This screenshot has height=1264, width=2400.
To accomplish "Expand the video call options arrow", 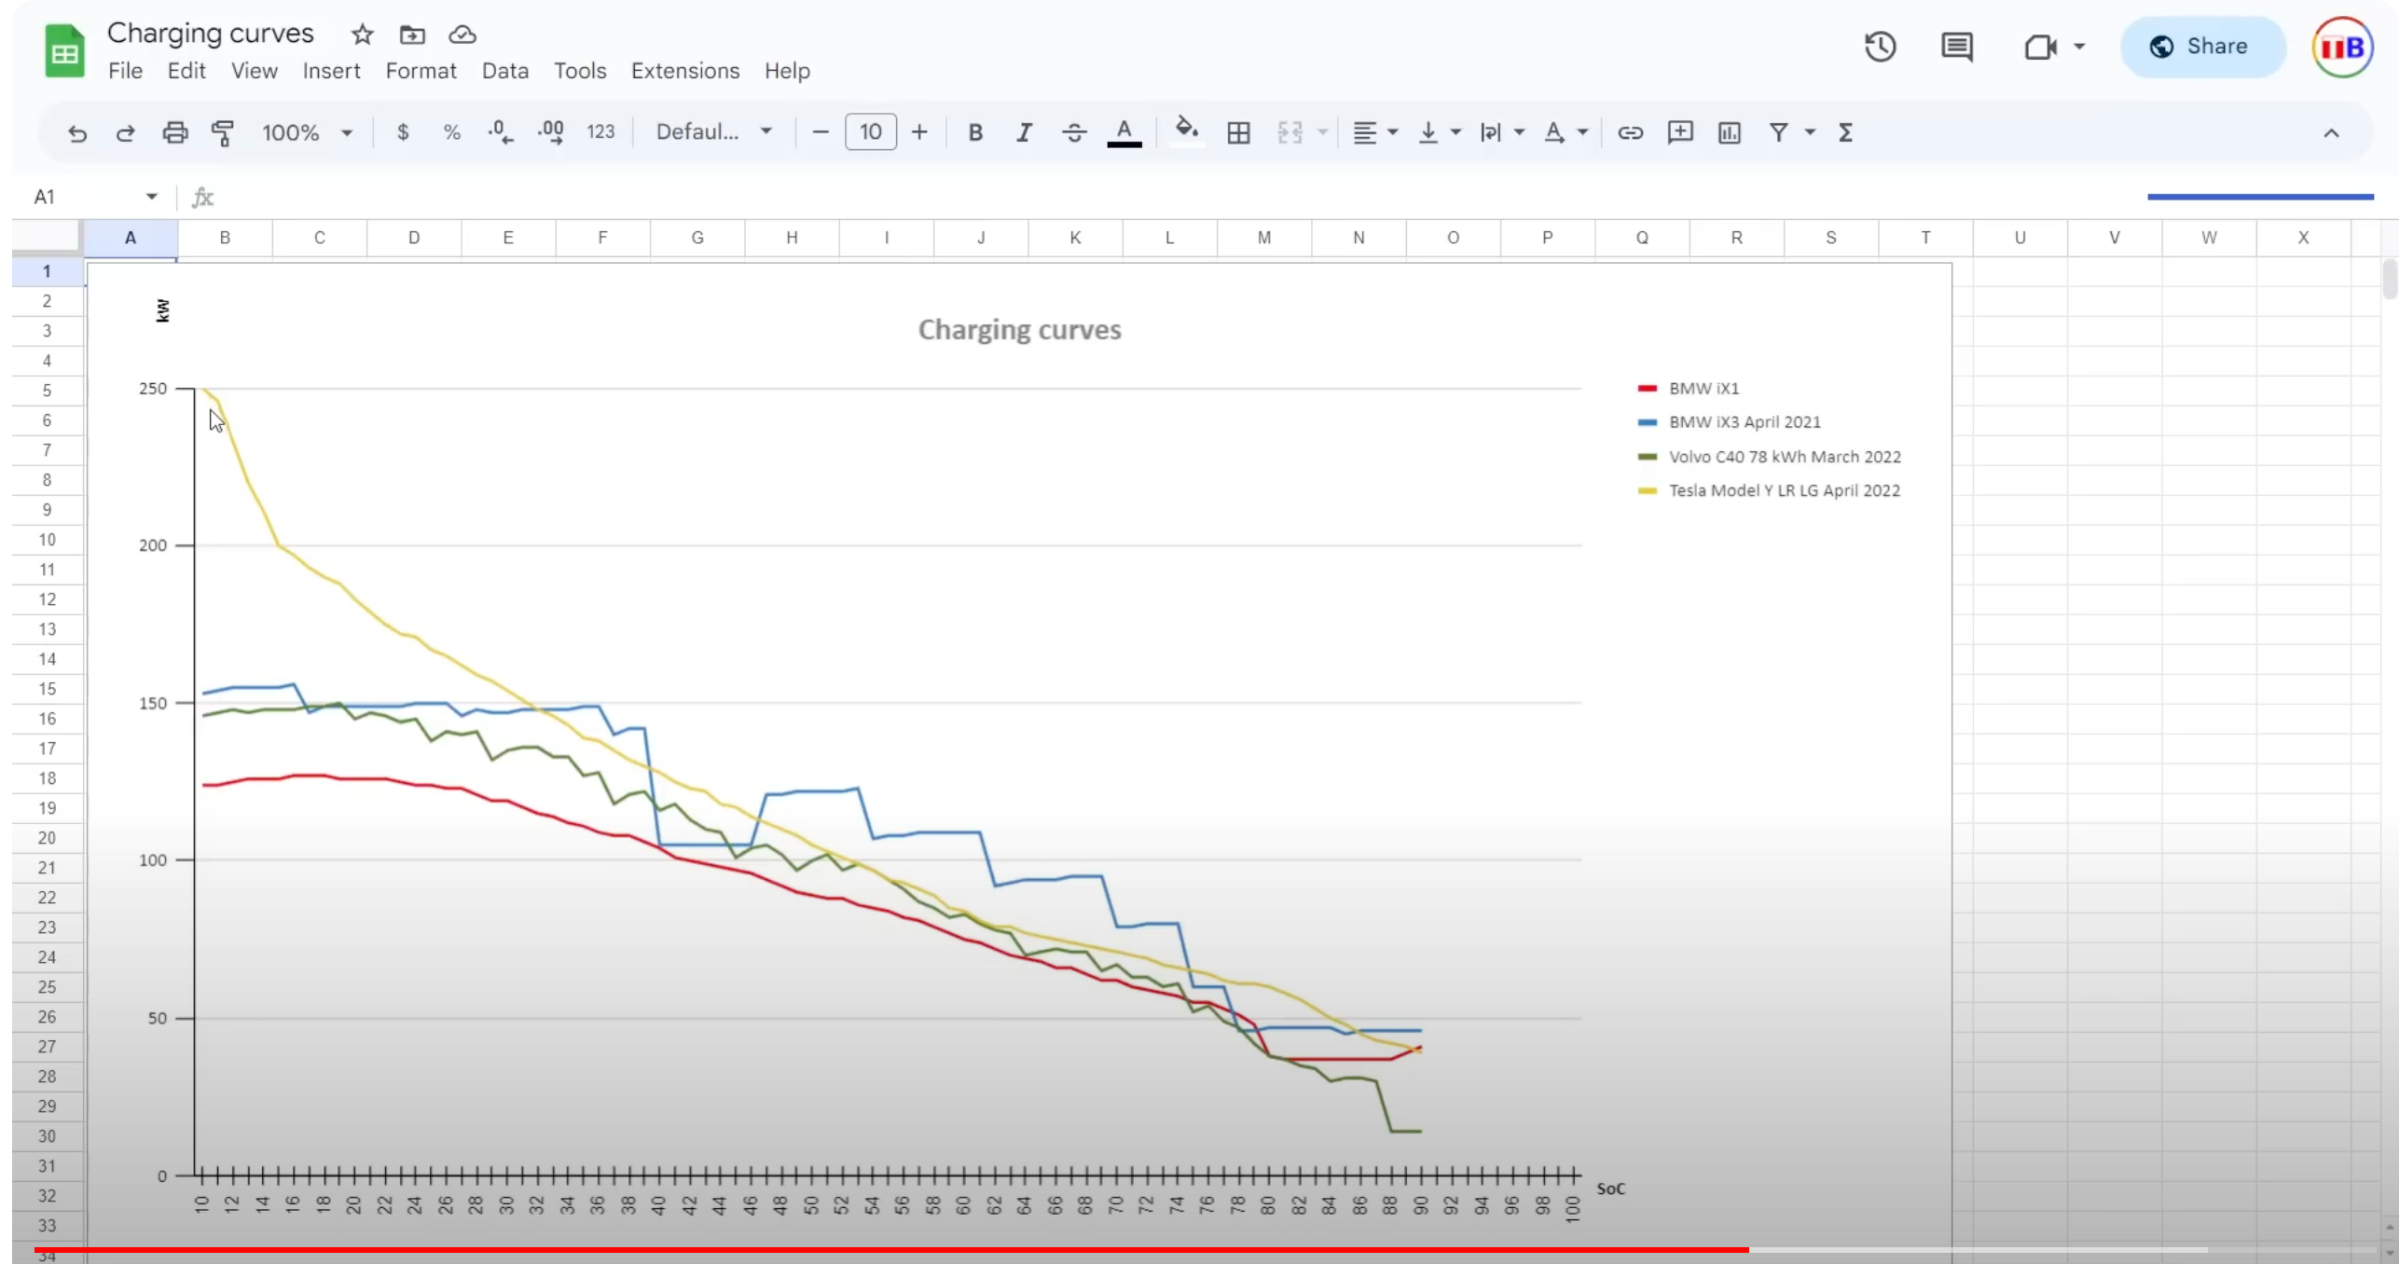I will tap(2080, 46).
